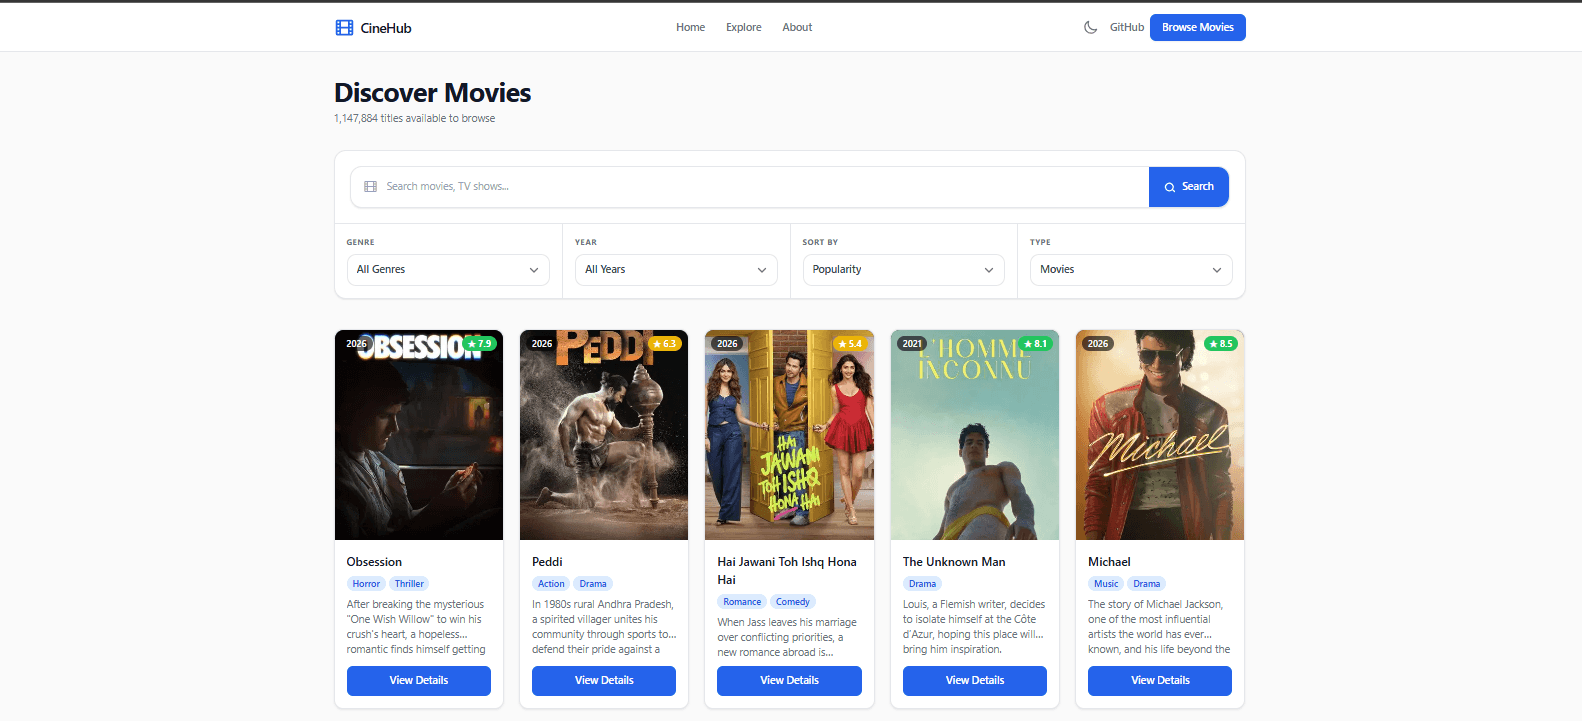Open The Unknown Man poster thumbnail

(x=975, y=435)
